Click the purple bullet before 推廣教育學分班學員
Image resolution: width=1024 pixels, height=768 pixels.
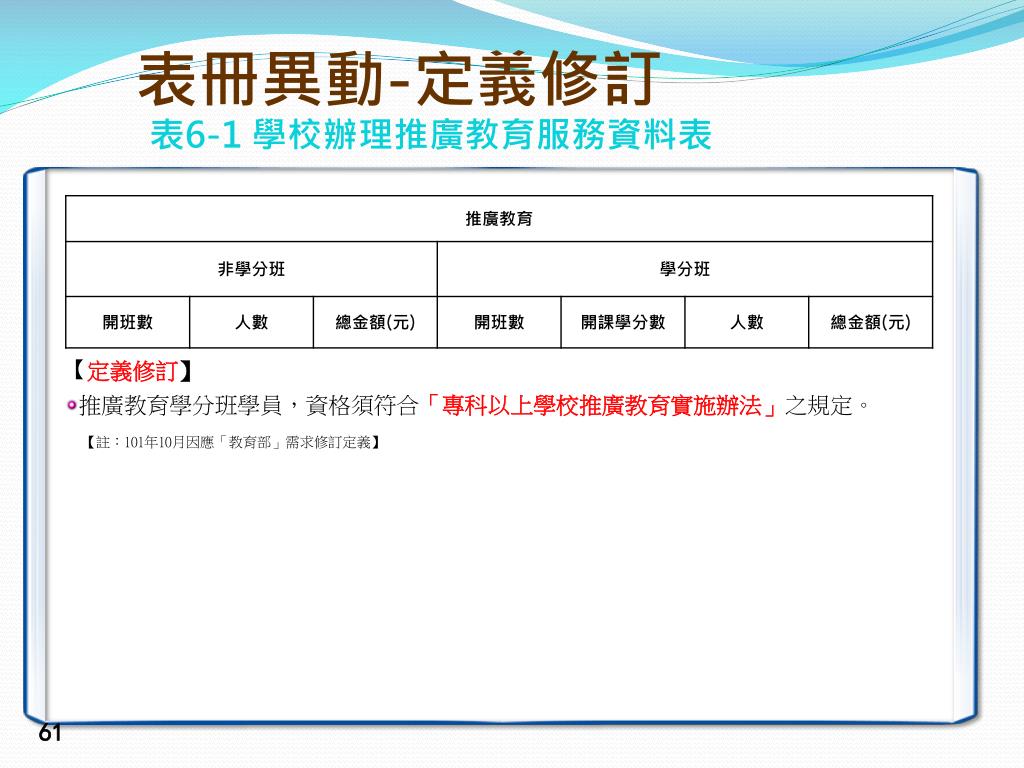tap(72, 406)
